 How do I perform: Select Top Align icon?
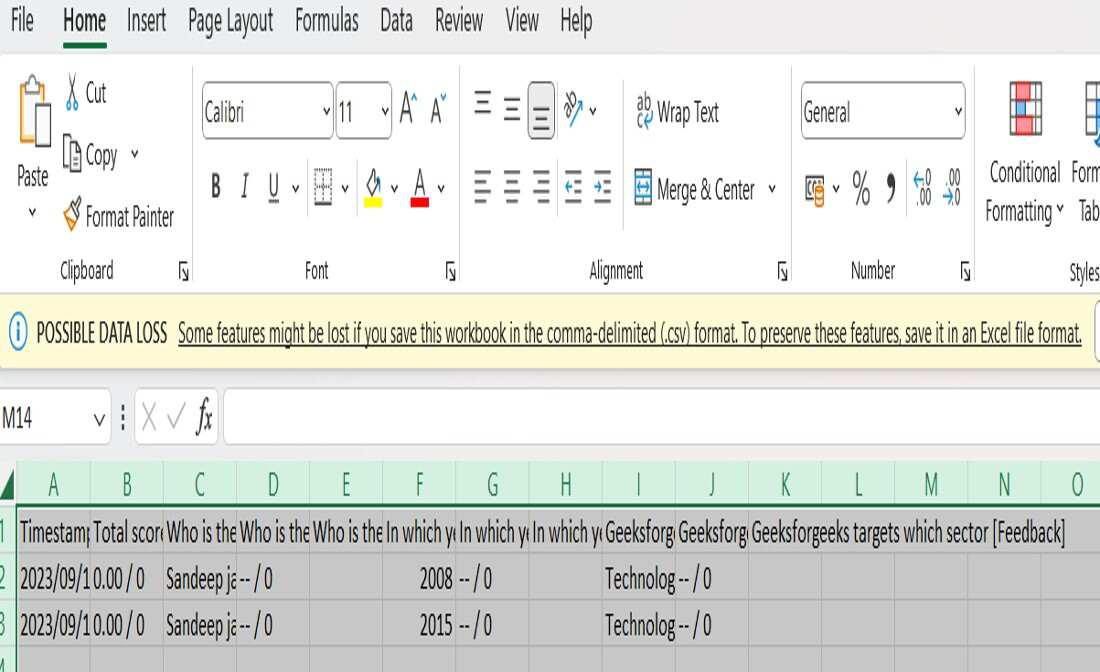click(x=483, y=105)
